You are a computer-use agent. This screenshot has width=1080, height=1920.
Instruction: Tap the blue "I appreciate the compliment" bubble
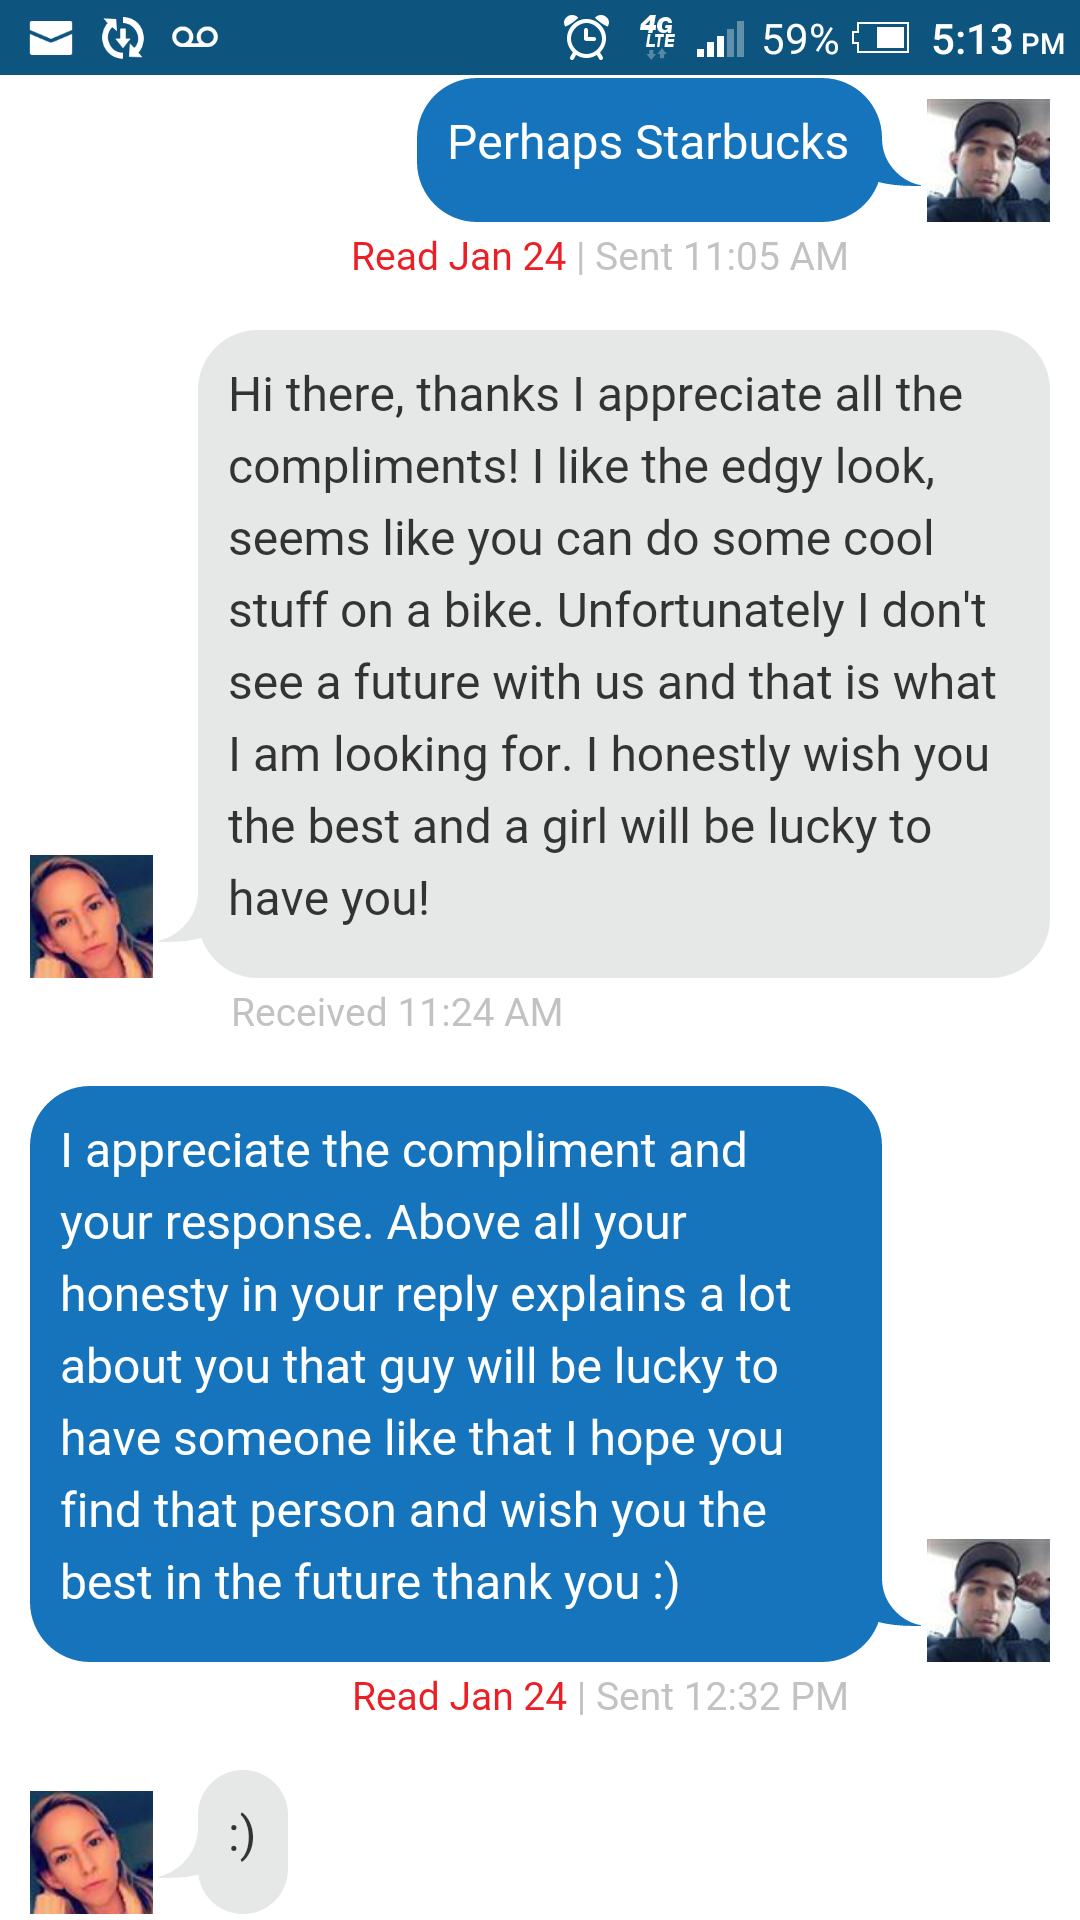click(455, 1372)
